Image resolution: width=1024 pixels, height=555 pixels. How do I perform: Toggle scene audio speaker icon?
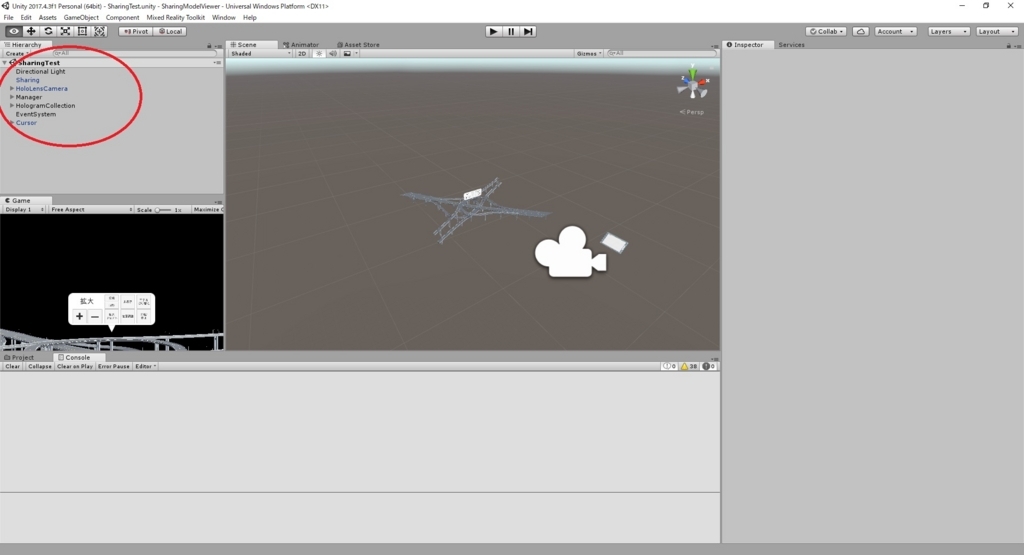[333, 54]
